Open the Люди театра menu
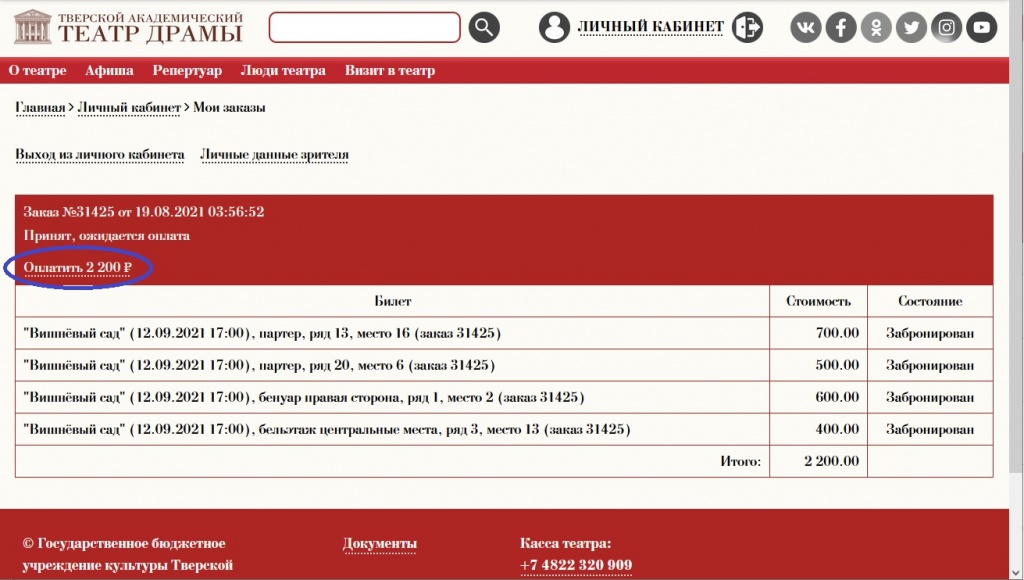The width and height of the screenshot is (1024, 580). 283,71
